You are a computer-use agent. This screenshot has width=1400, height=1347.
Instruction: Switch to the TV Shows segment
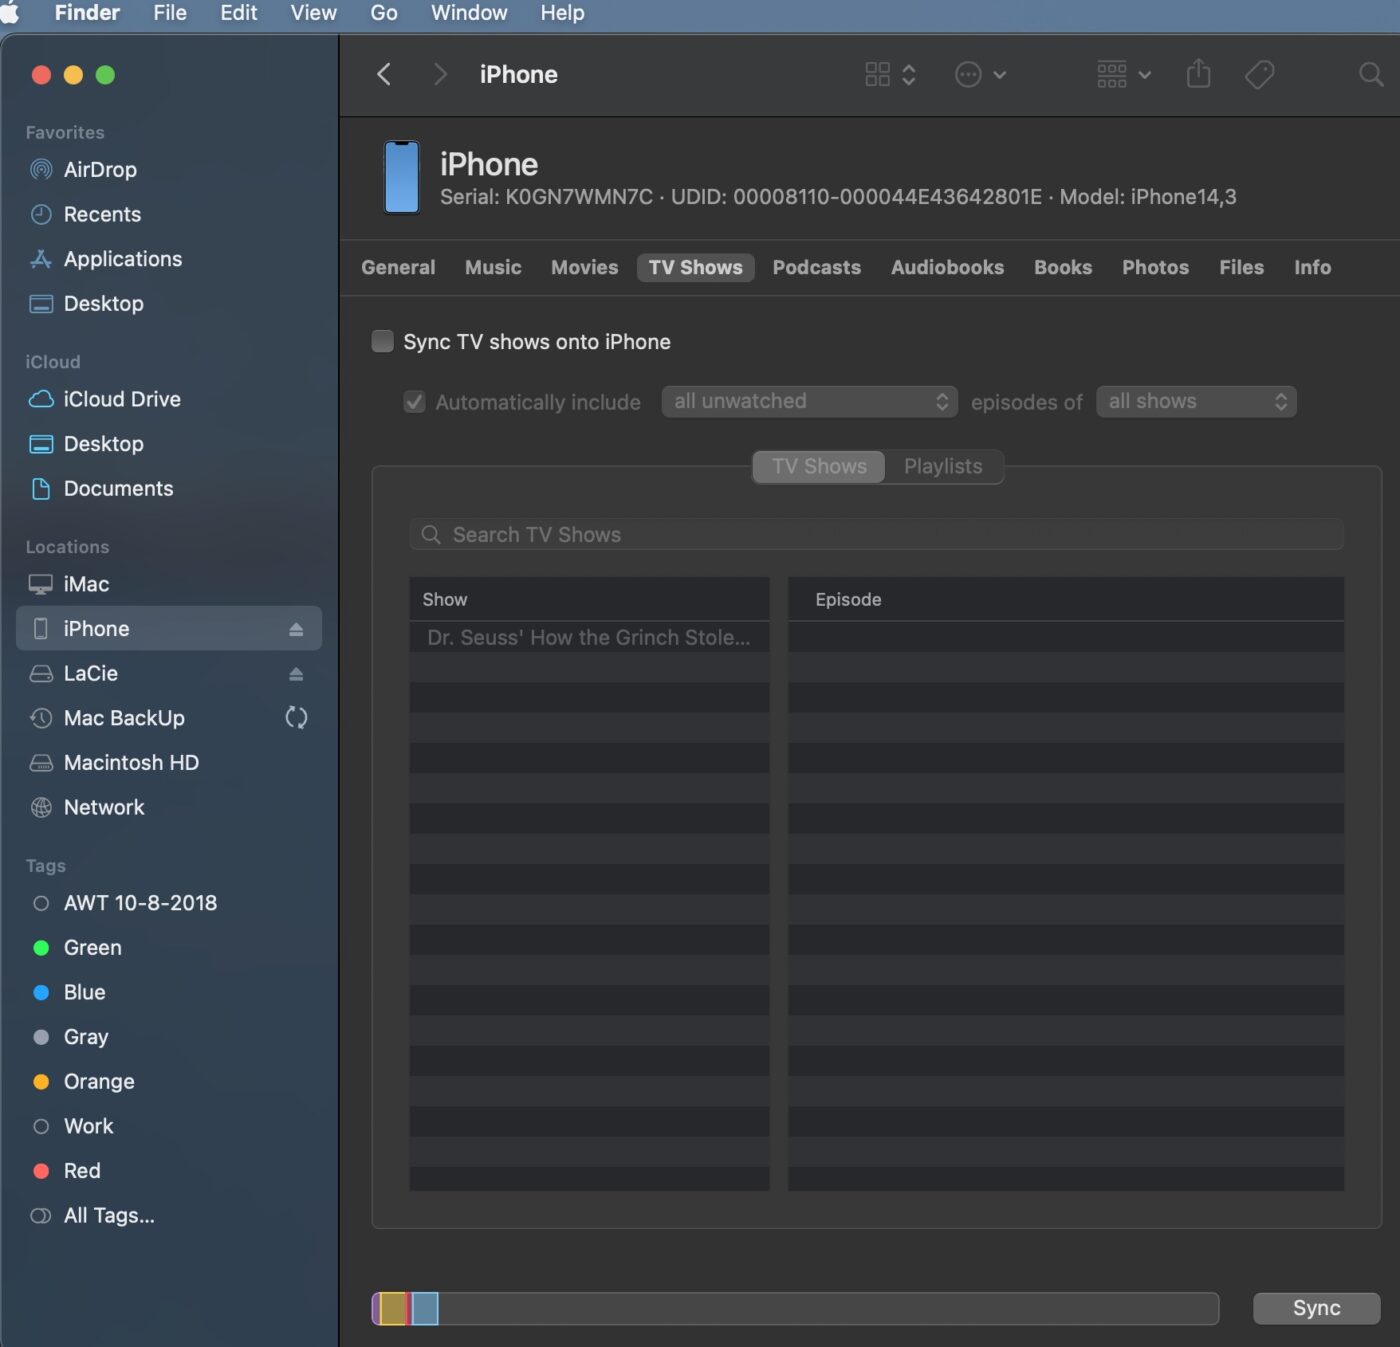819,466
